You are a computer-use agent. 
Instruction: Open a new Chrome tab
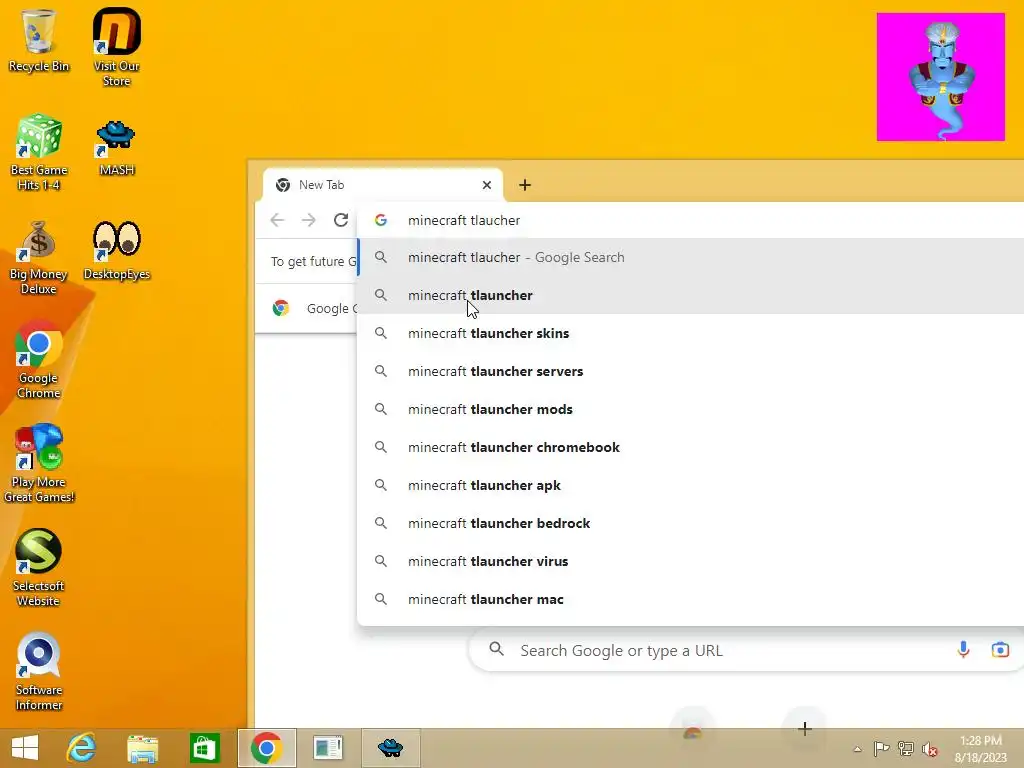tap(524, 185)
